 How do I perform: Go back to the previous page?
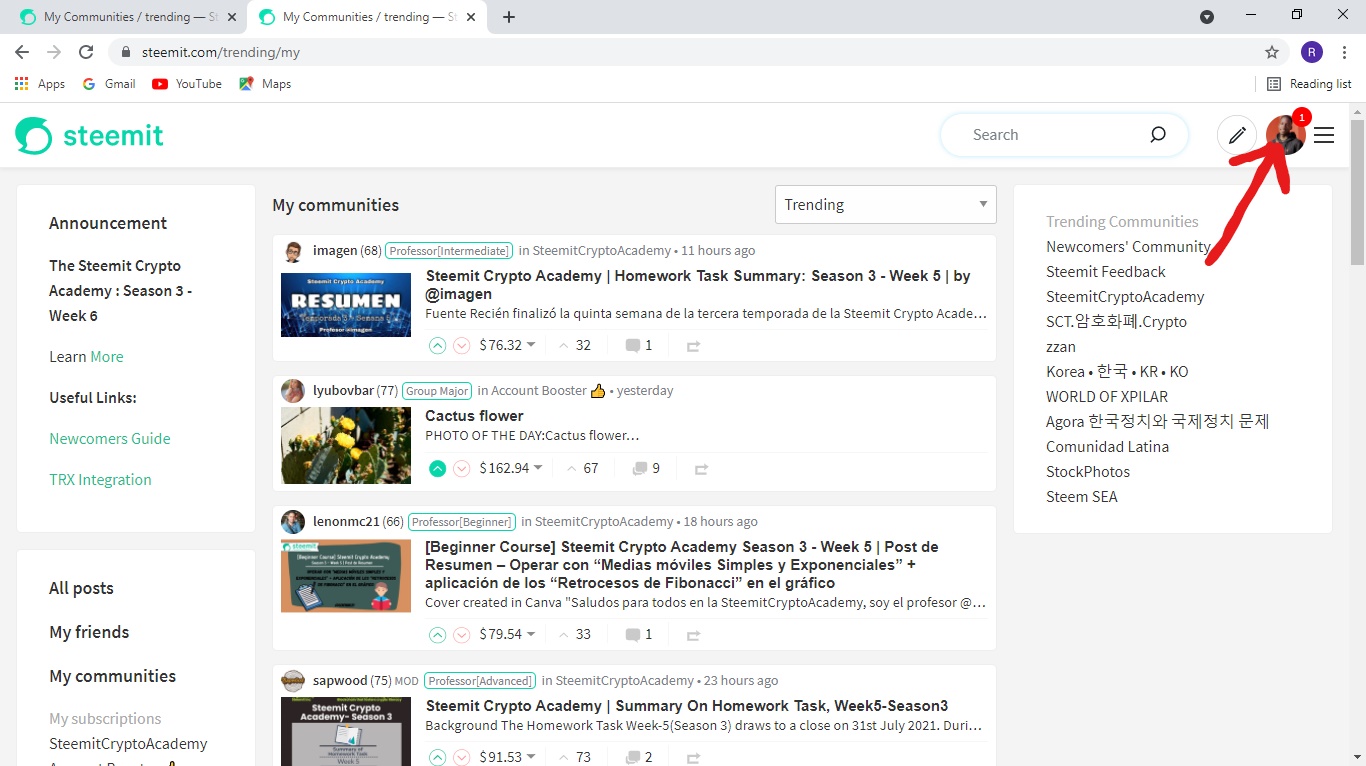click(x=22, y=52)
